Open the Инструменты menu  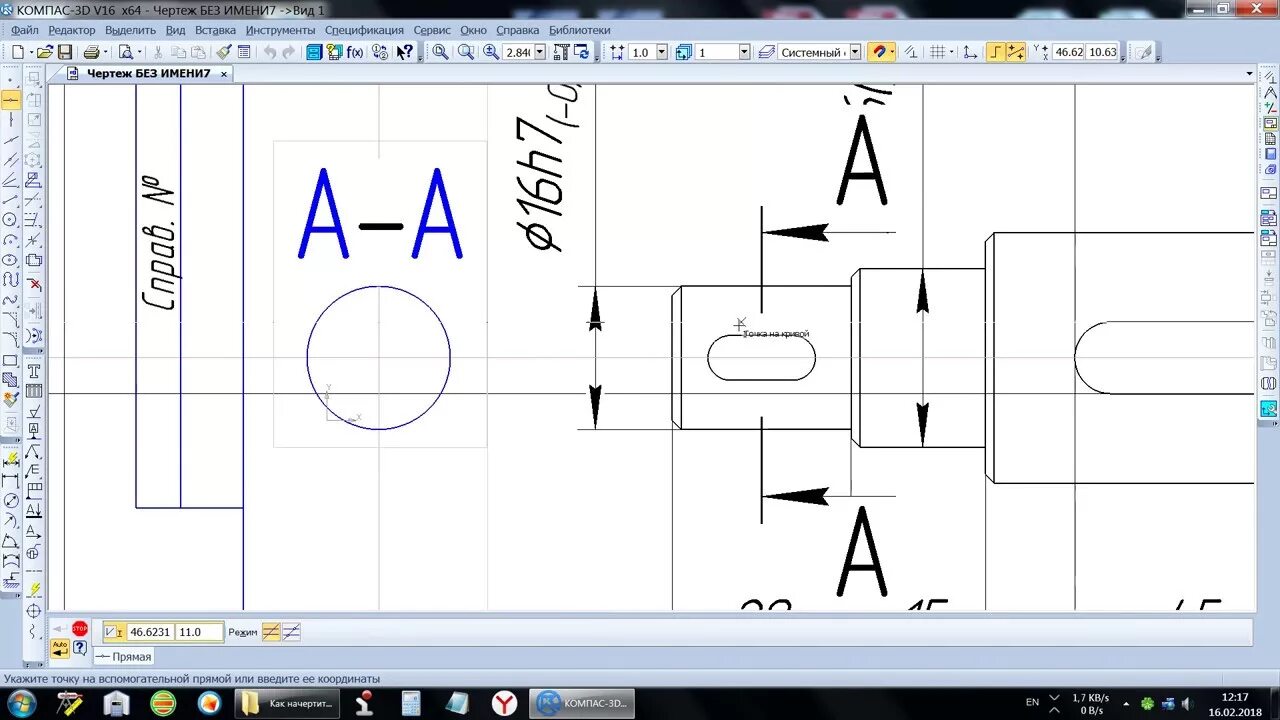pos(280,30)
